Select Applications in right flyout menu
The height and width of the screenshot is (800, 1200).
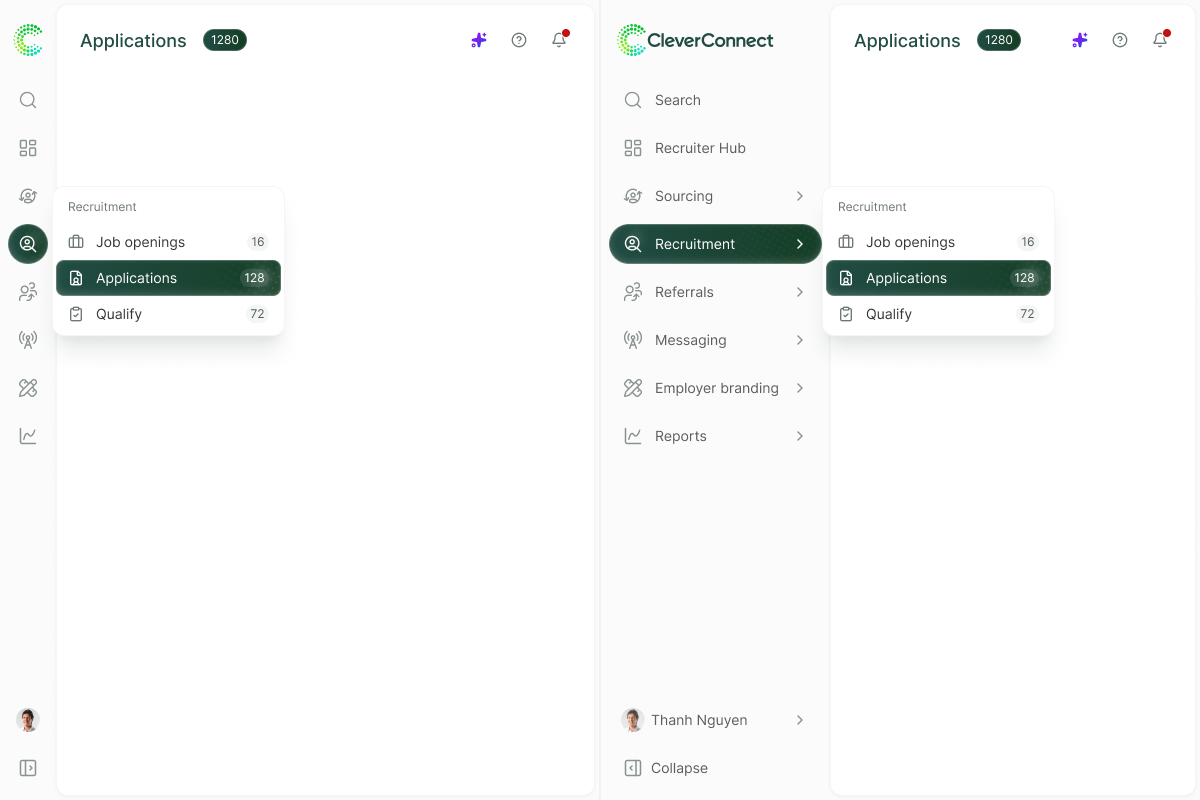pyautogui.click(x=938, y=278)
